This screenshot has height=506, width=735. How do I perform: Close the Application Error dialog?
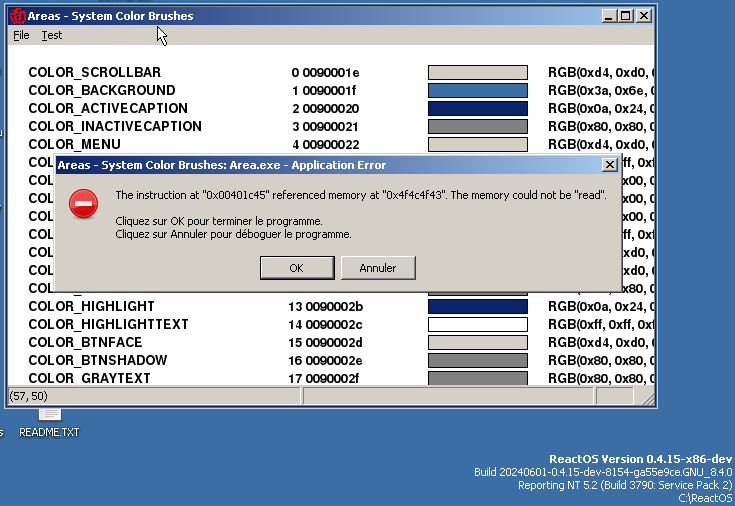point(609,165)
